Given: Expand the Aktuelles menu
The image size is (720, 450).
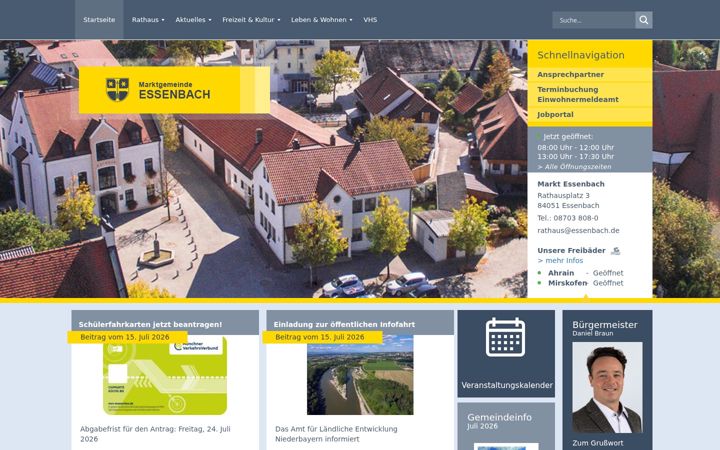Looking at the screenshot, I should (x=193, y=20).
